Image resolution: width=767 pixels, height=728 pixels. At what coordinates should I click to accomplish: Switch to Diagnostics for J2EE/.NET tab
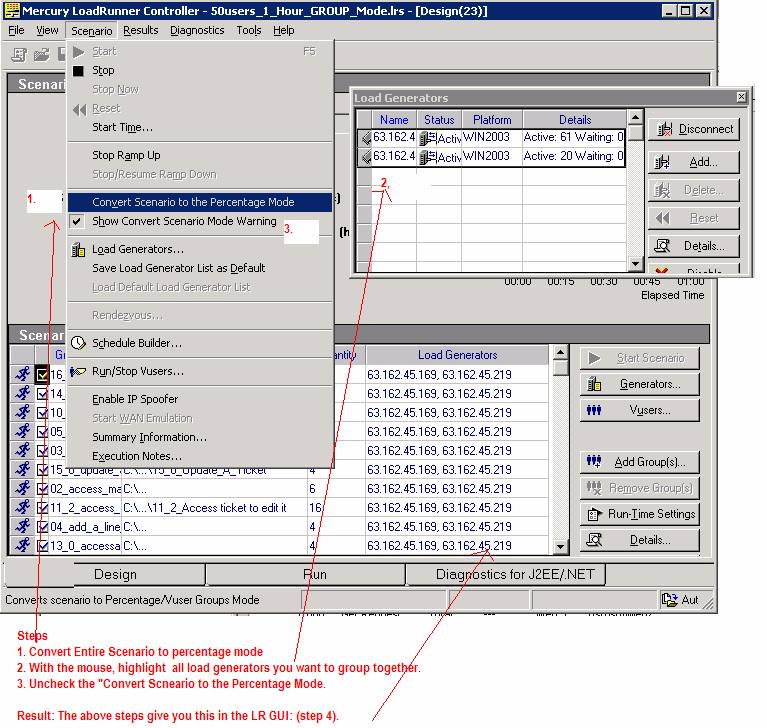[x=506, y=574]
